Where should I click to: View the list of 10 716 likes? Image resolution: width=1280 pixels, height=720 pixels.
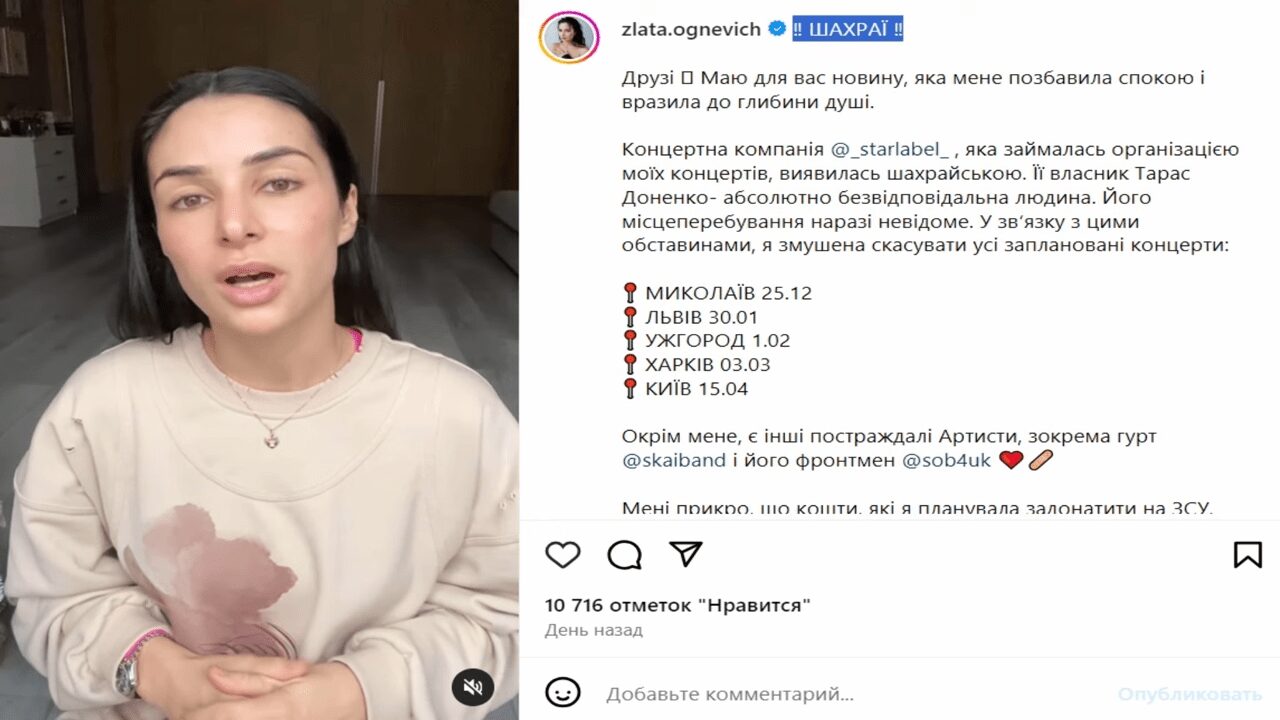pyautogui.click(x=677, y=605)
